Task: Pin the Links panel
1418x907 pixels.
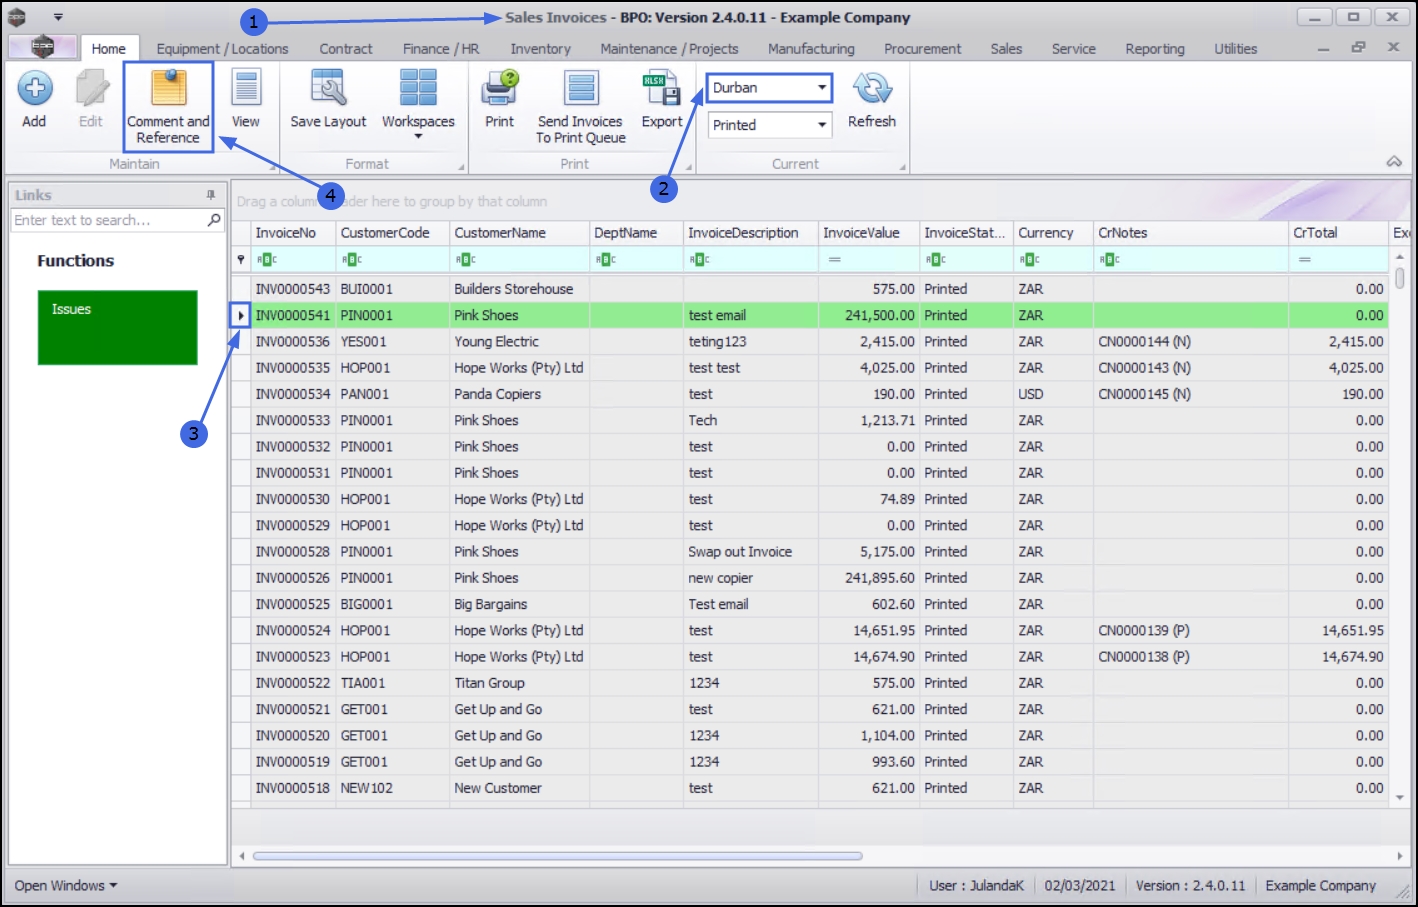Action: 211,195
